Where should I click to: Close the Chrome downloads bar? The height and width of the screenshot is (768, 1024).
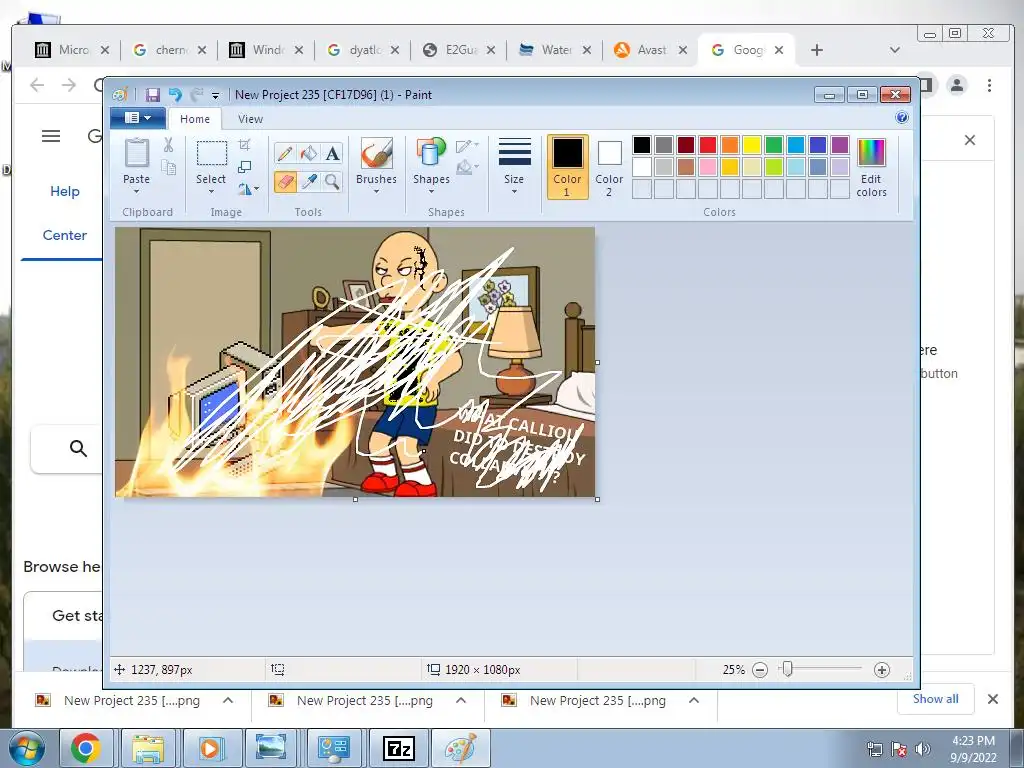pyautogui.click(x=993, y=699)
